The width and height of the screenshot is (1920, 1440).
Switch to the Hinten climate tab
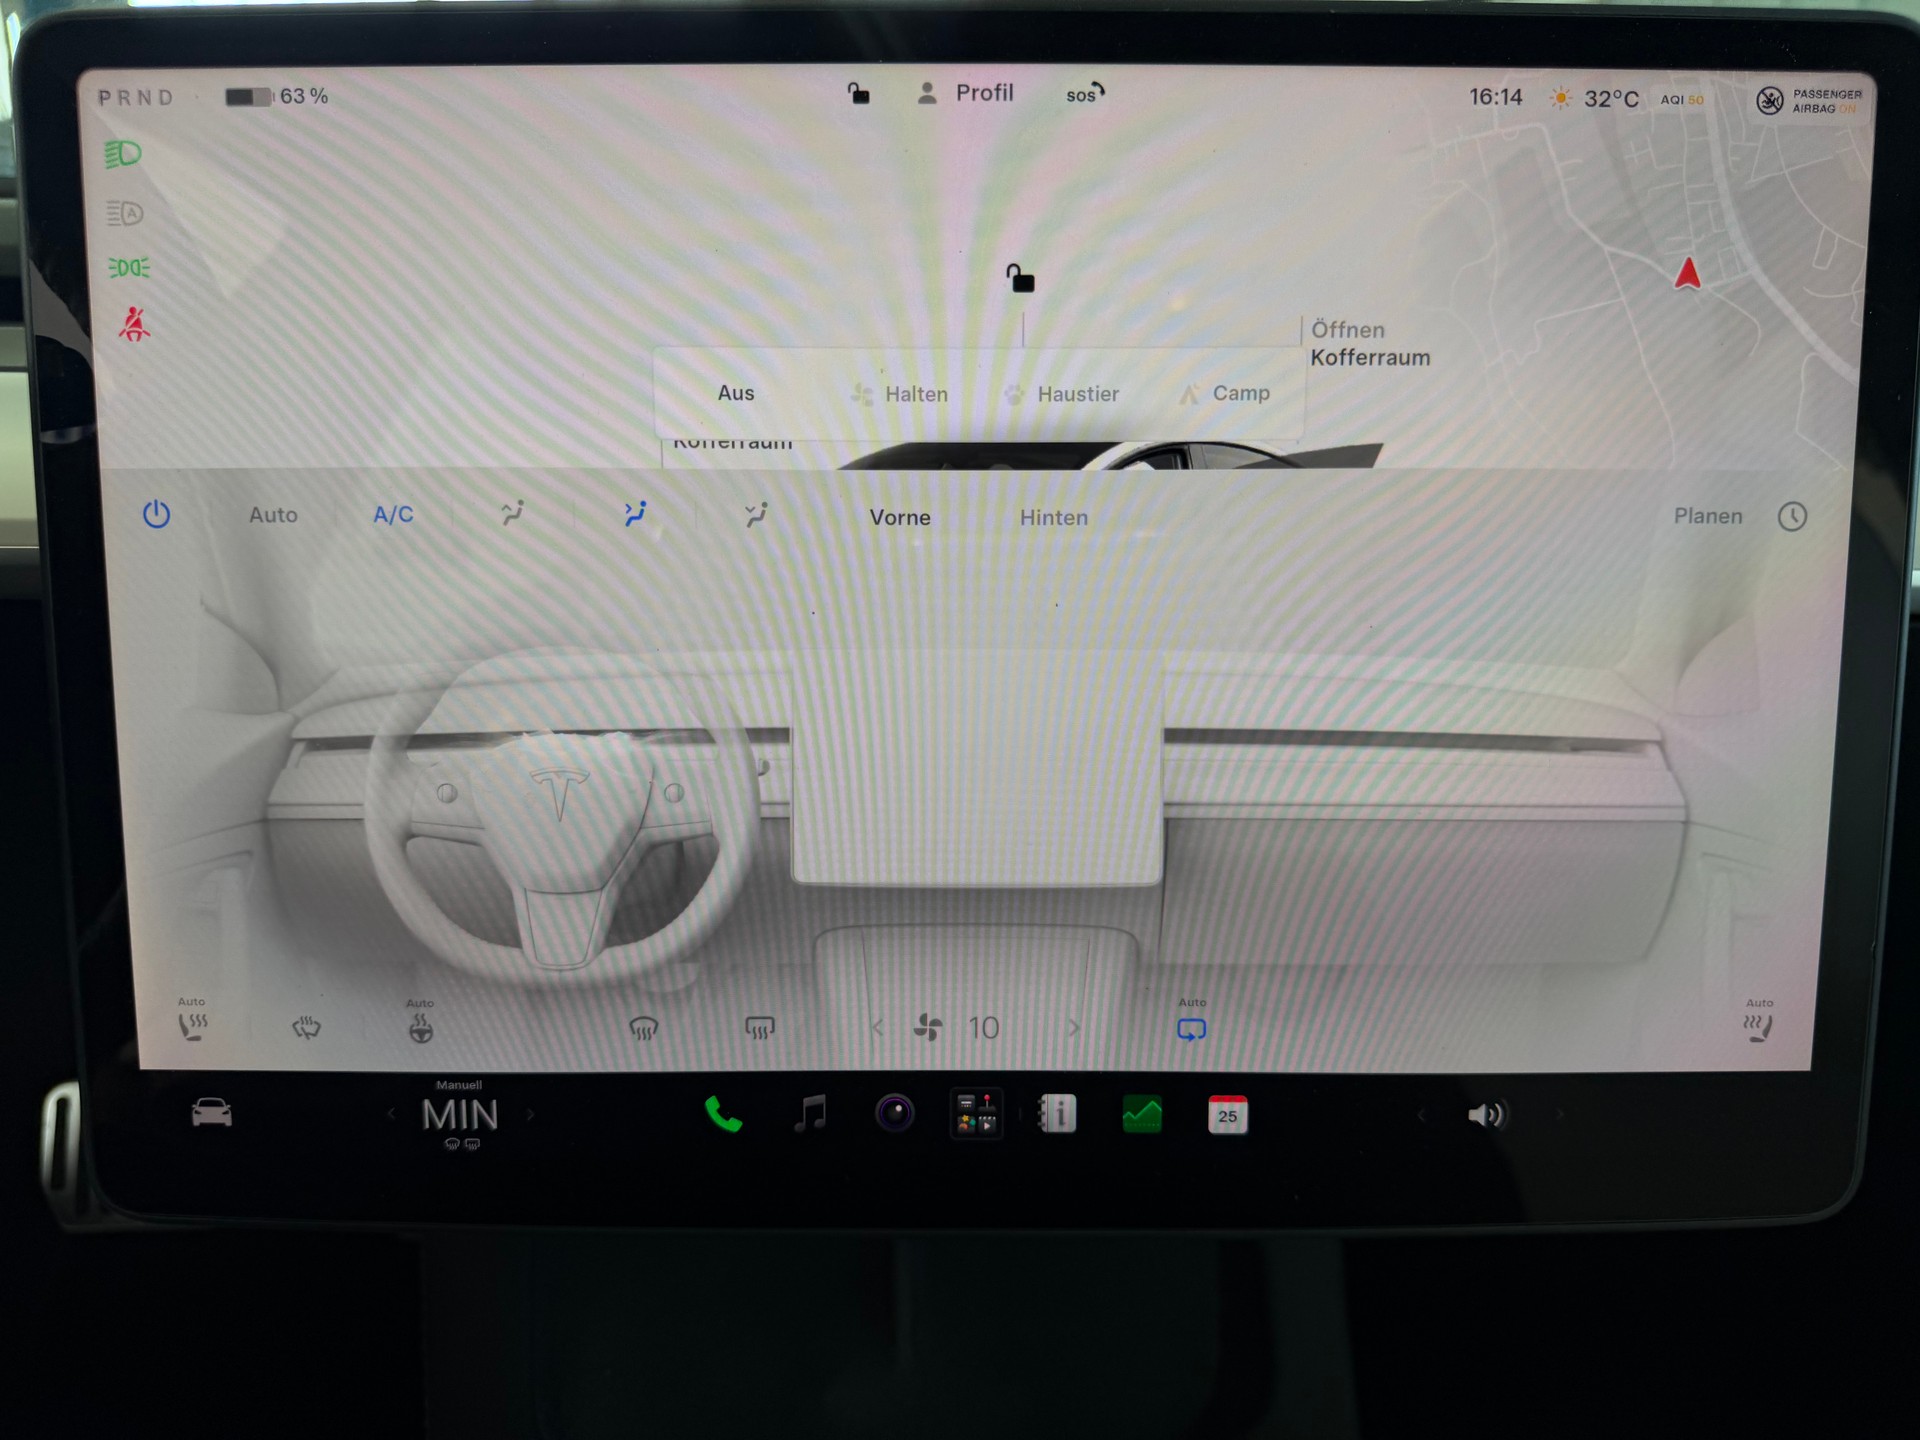point(1054,517)
